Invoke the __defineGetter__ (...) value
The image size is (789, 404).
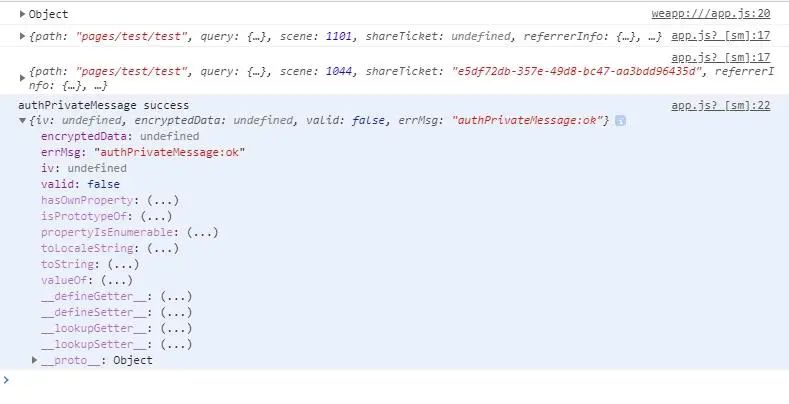(x=176, y=296)
